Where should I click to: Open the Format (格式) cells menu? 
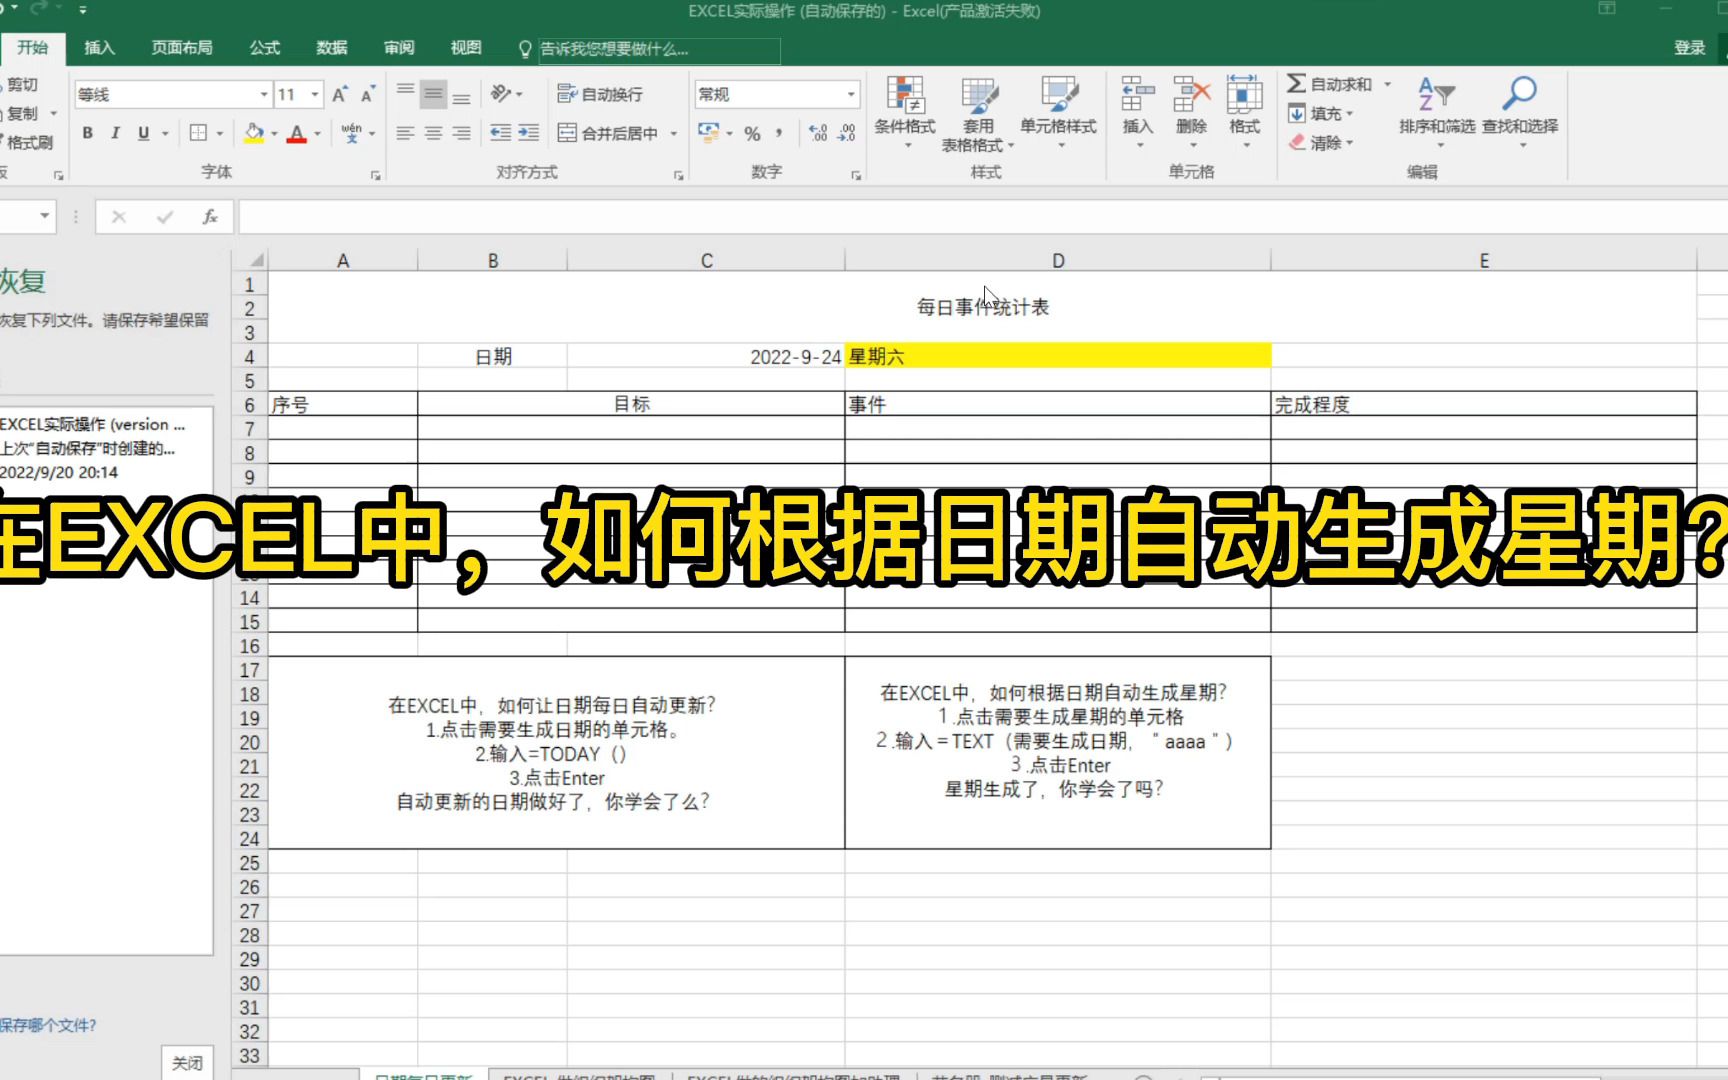[1244, 113]
